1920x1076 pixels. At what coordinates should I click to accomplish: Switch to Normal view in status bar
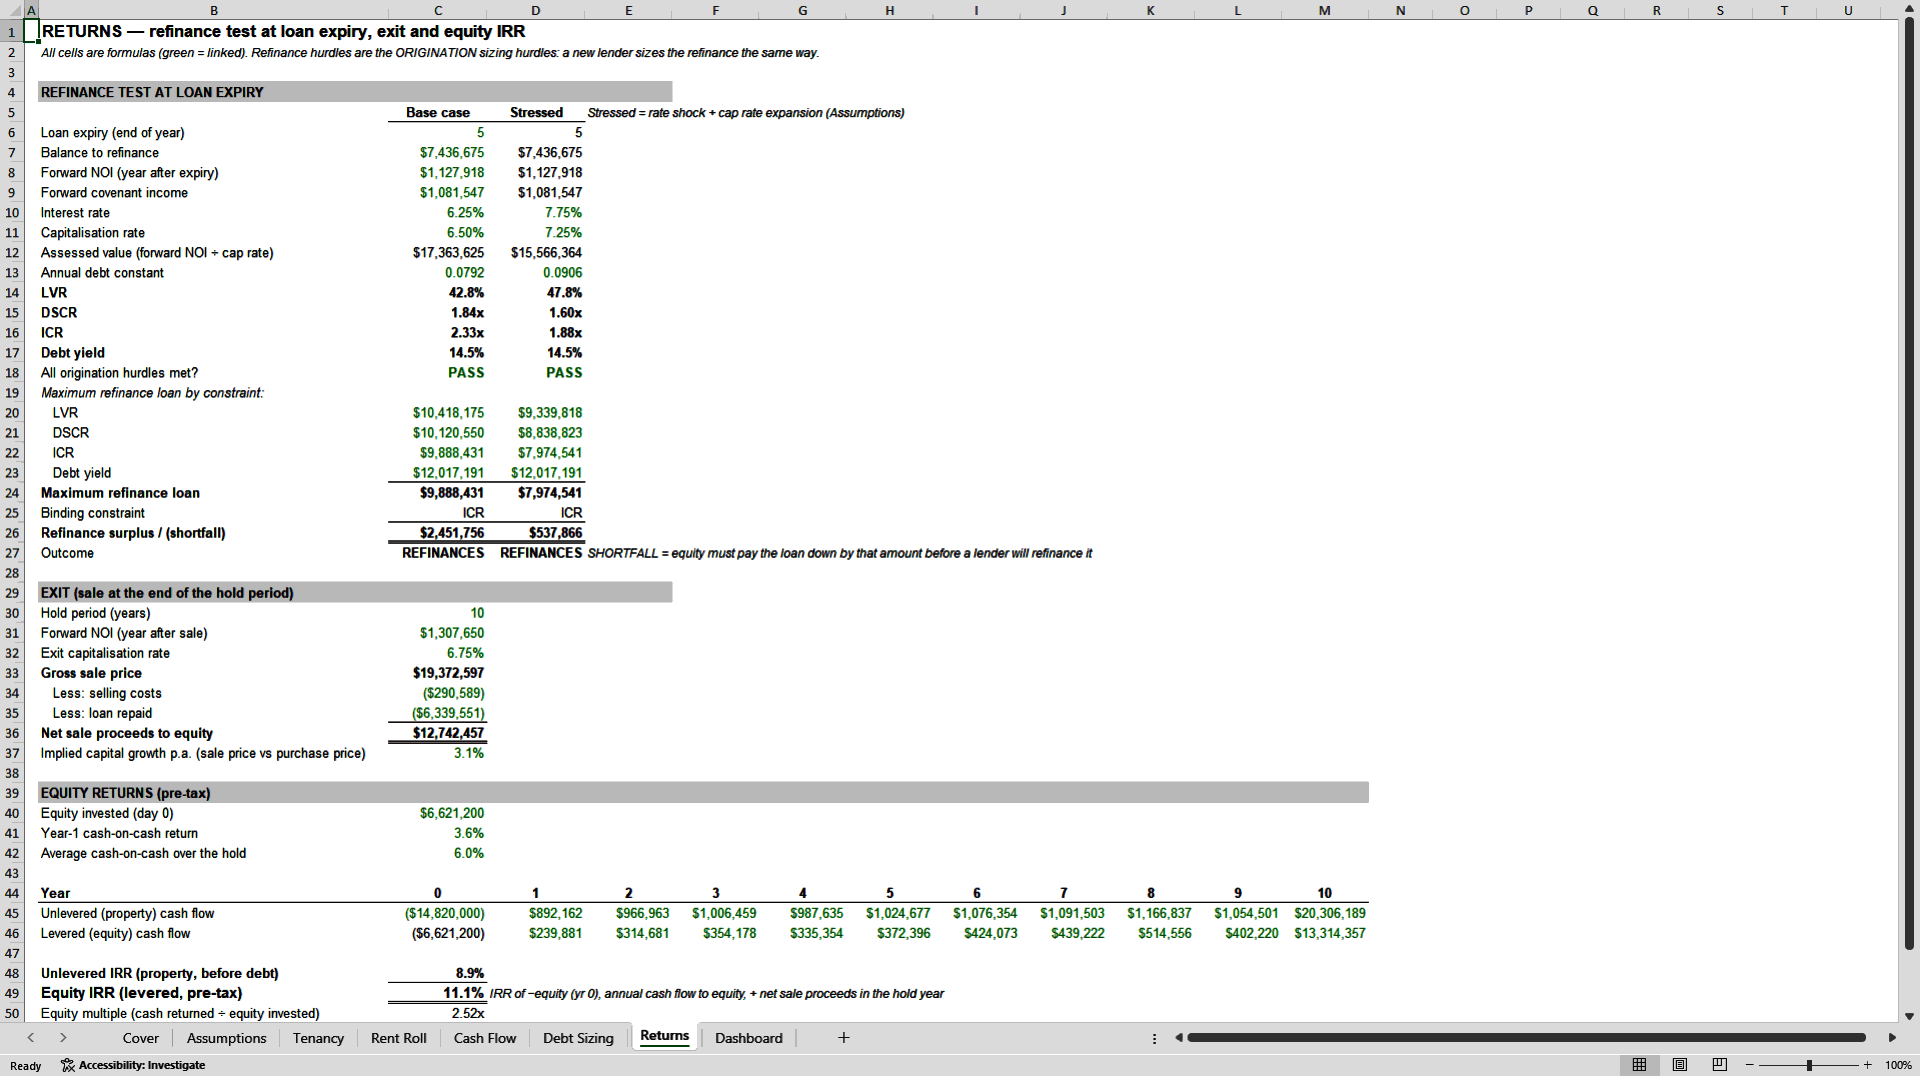[x=1639, y=1065]
